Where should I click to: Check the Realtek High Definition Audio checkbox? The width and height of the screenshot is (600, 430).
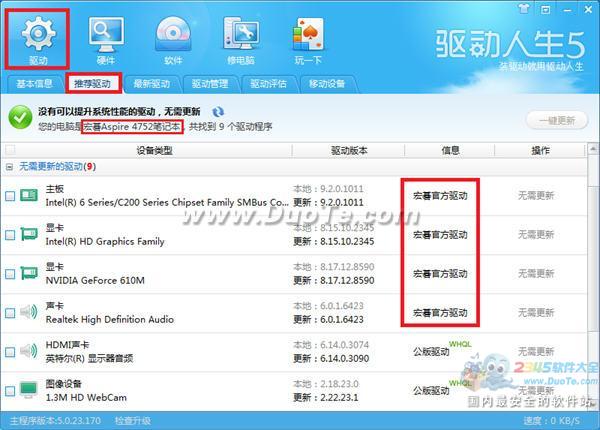[10, 313]
